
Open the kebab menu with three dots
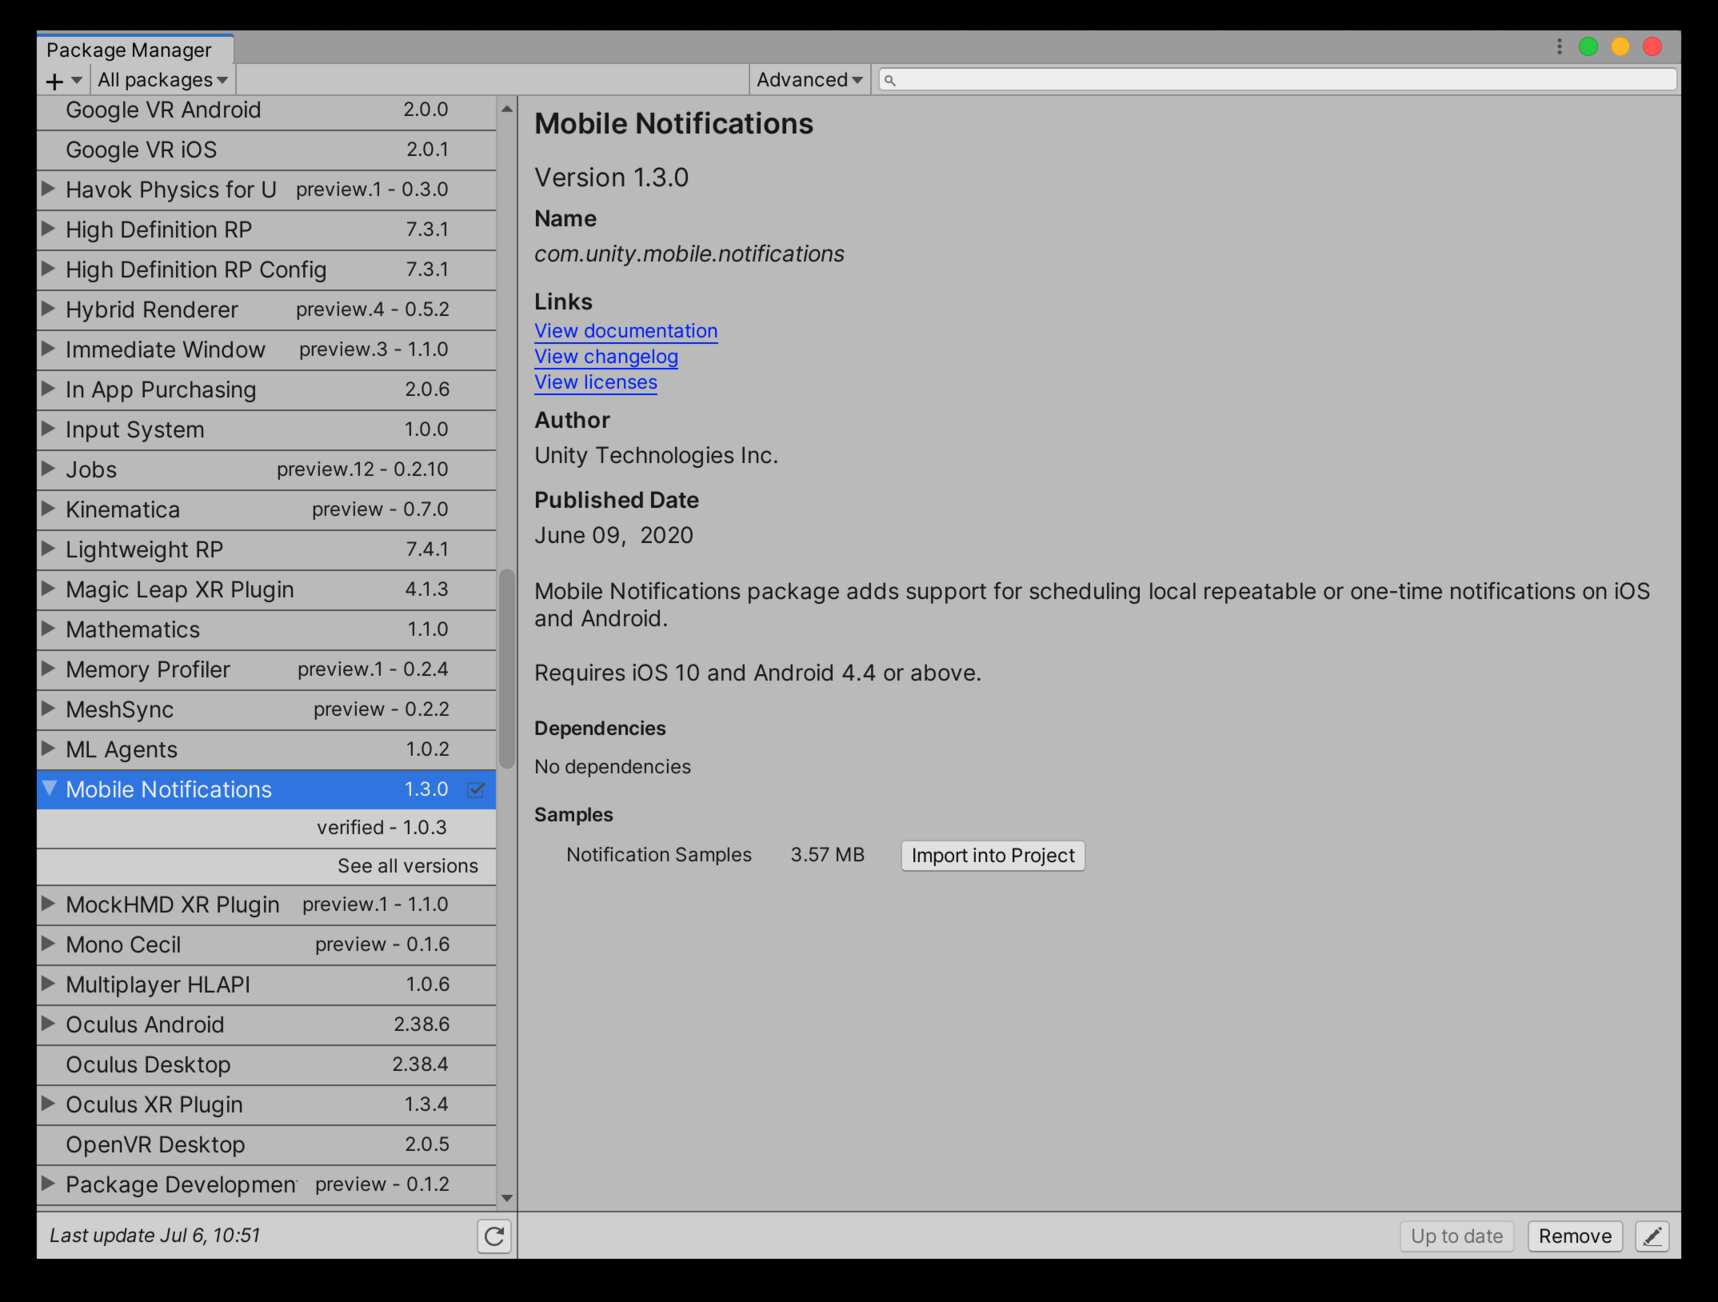[x=1557, y=46]
